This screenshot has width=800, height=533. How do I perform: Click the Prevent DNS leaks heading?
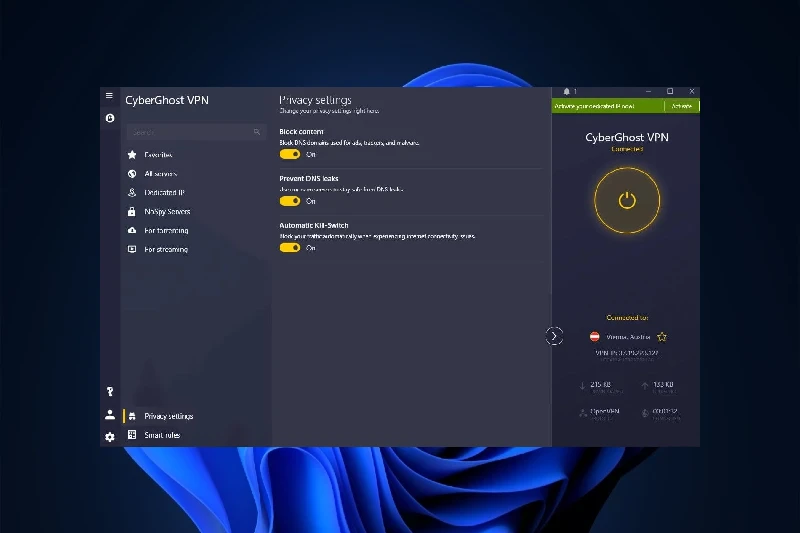[309, 178]
